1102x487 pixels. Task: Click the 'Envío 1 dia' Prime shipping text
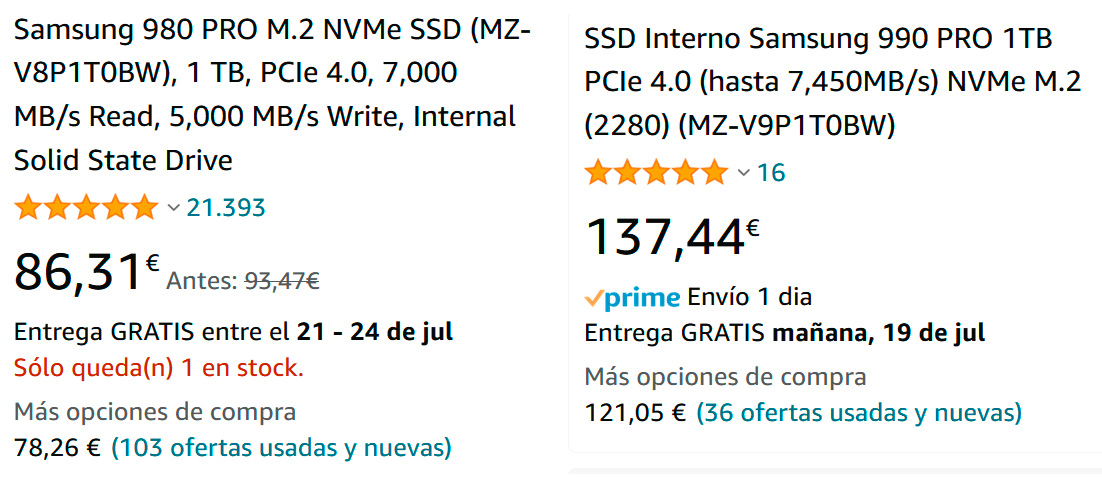click(749, 297)
